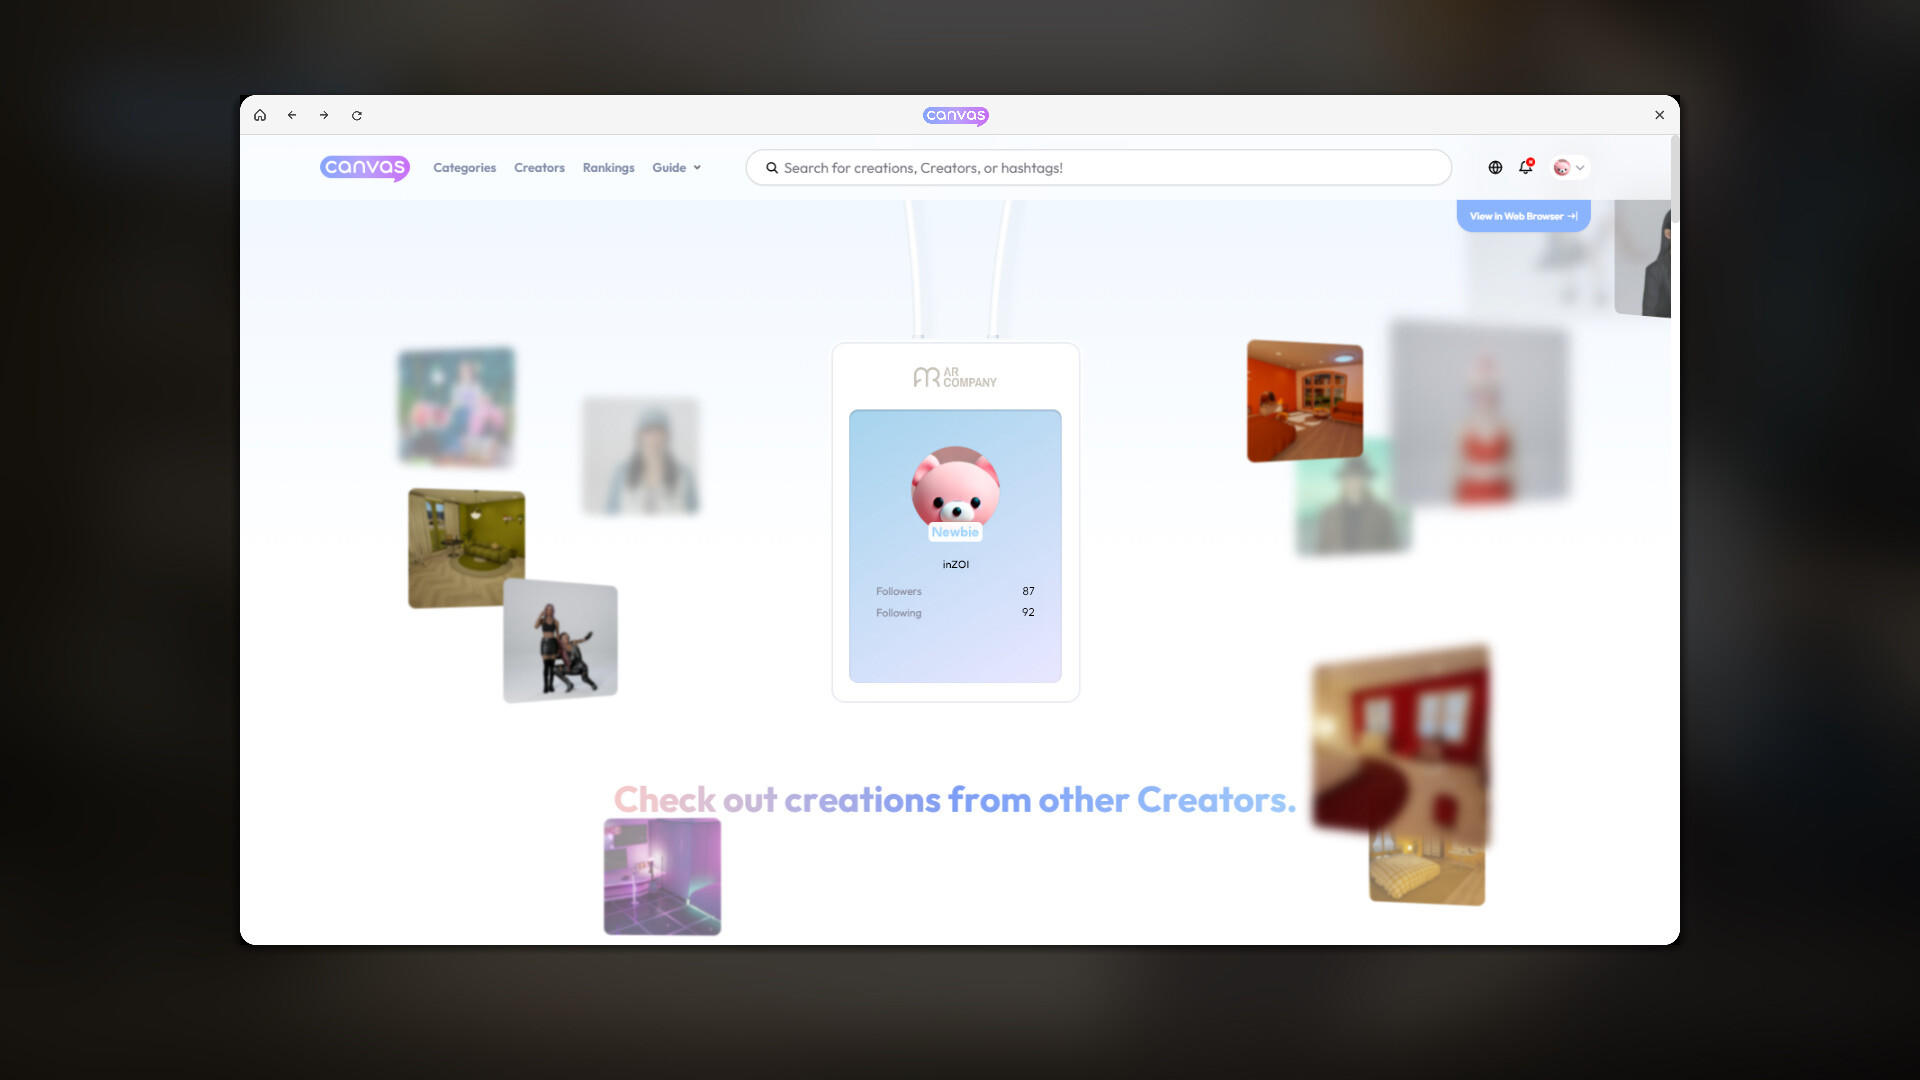This screenshot has width=1920, height=1080.
Task: Open the Categories navigation item
Action: (464, 167)
